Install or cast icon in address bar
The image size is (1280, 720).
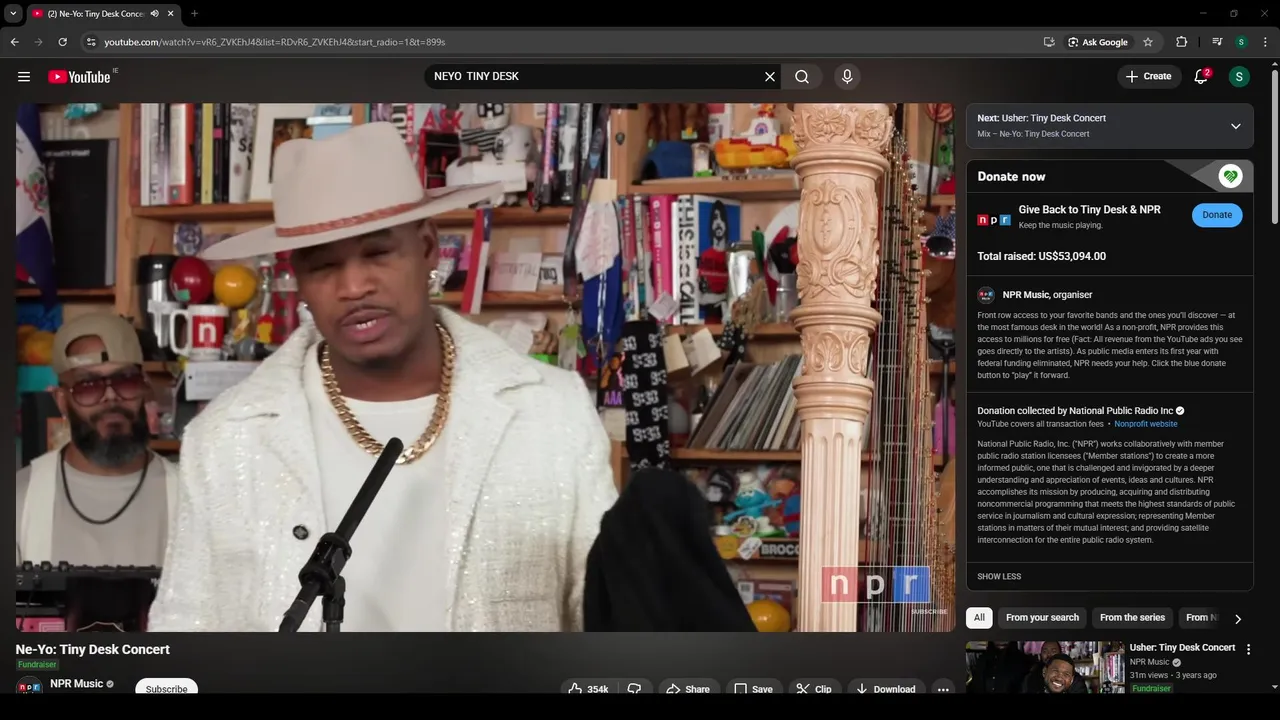(1049, 42)
